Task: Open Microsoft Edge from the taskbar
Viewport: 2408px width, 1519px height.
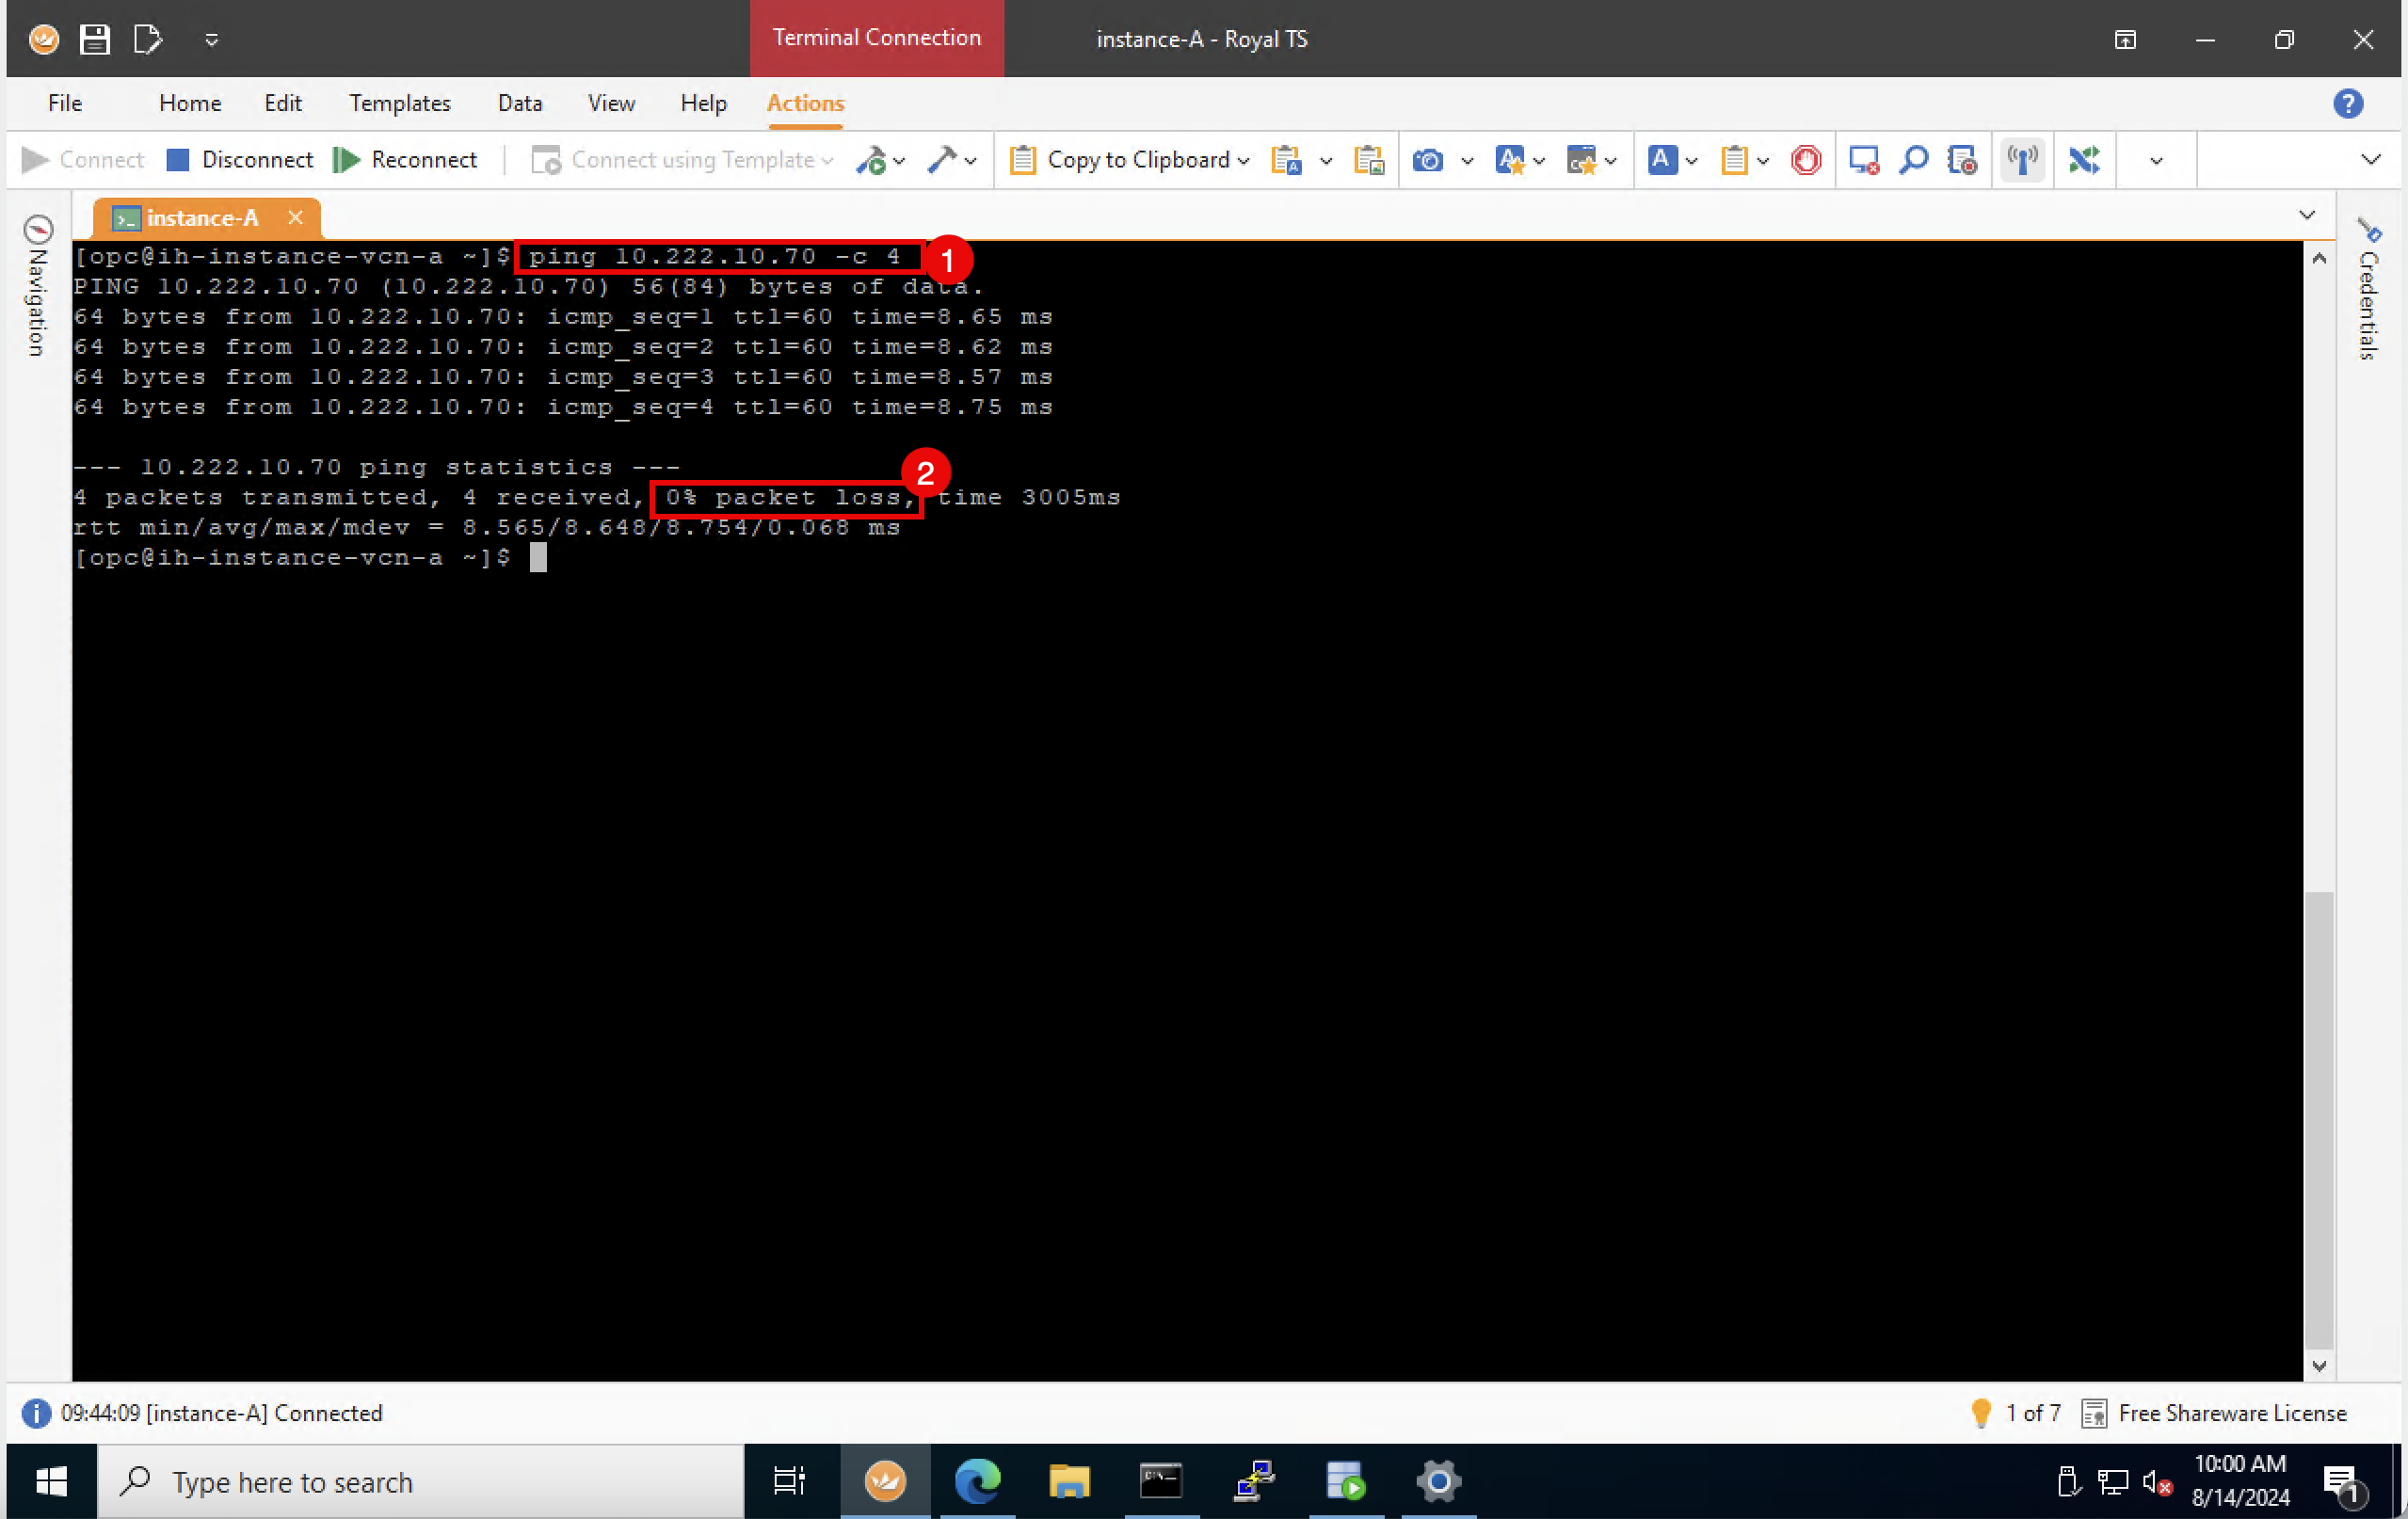Action: [x=977, y=1481]
